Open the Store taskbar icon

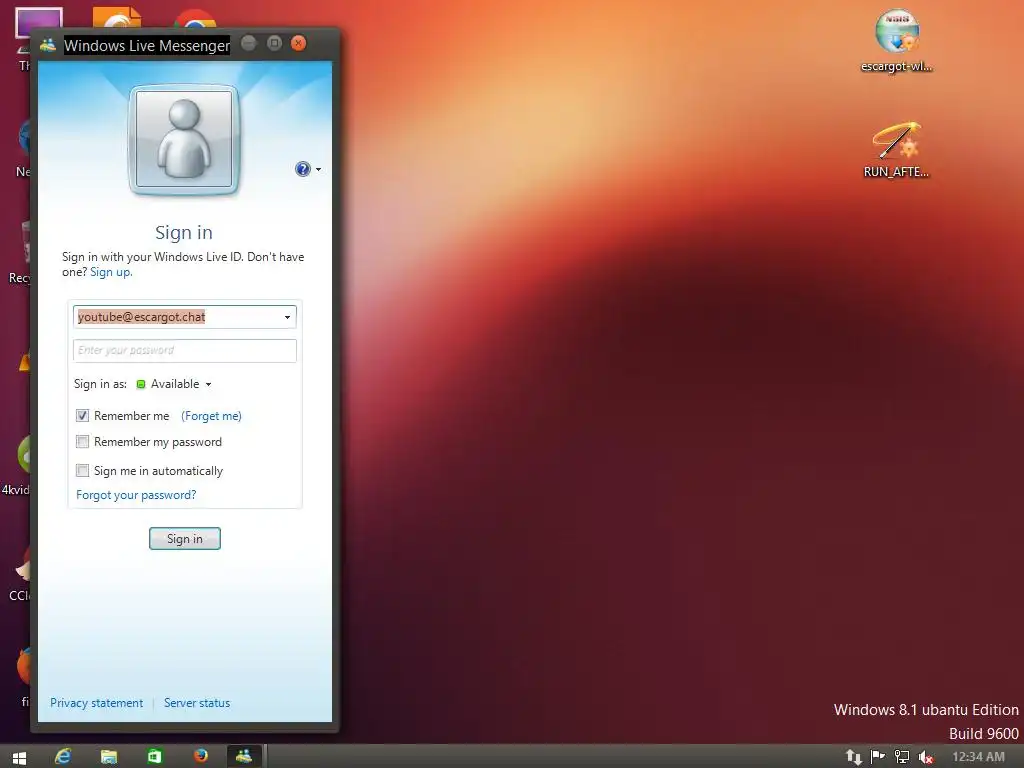click(x=154, y=756)
